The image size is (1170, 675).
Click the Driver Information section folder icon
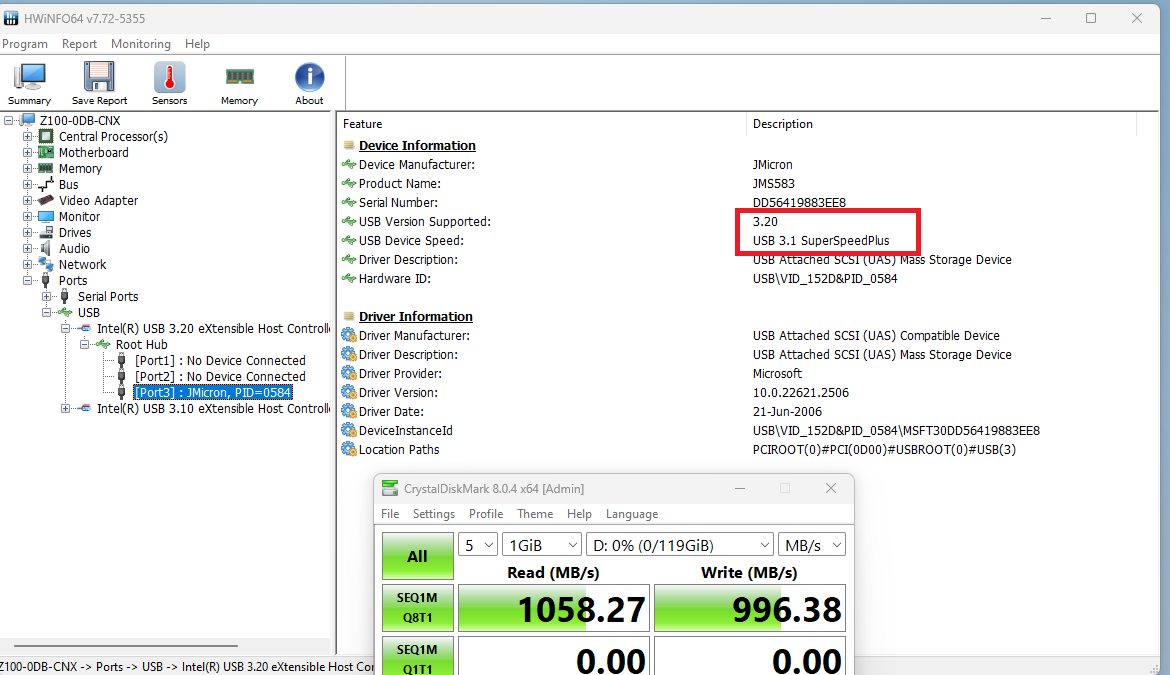coord(348,316)
